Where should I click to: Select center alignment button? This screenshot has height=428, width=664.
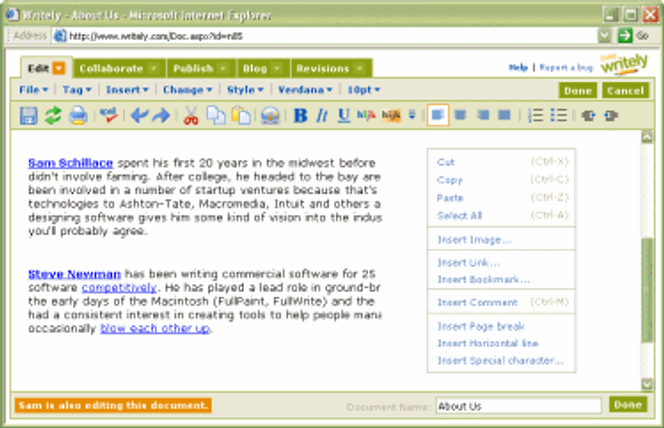click(460, 115)
